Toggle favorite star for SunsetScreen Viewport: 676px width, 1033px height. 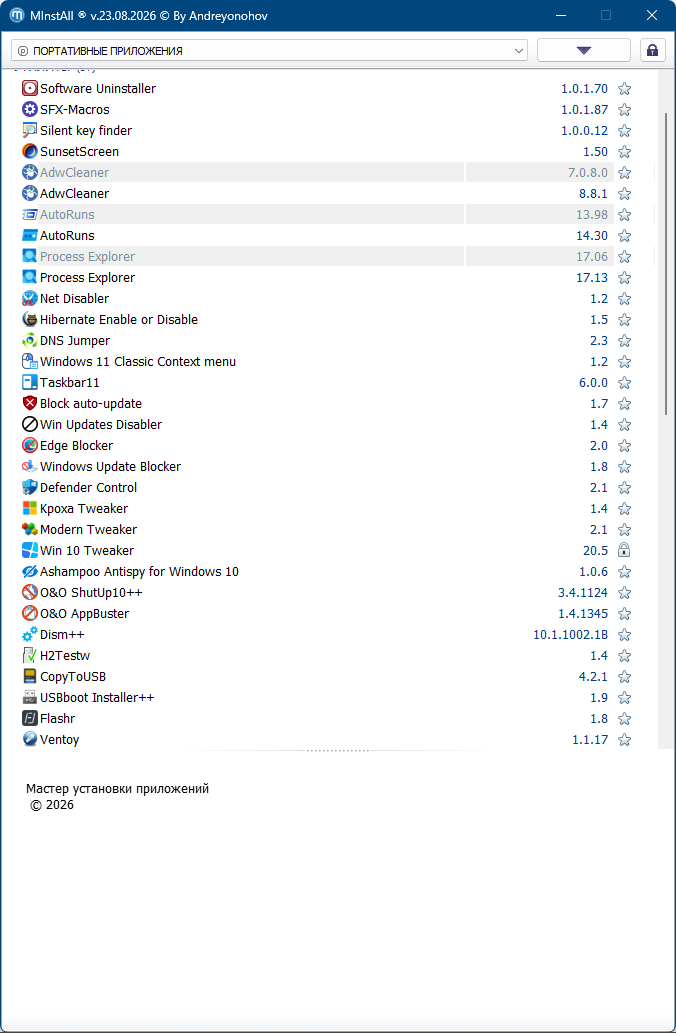click(x=625, y=152)
